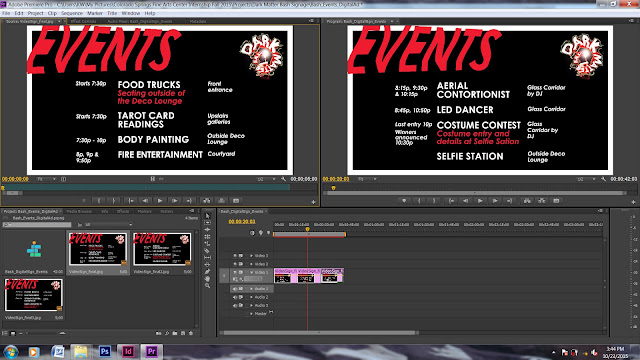Expand the Audio 3 track
The width and height of the screenshot is (640, 360).
(251, 305)
